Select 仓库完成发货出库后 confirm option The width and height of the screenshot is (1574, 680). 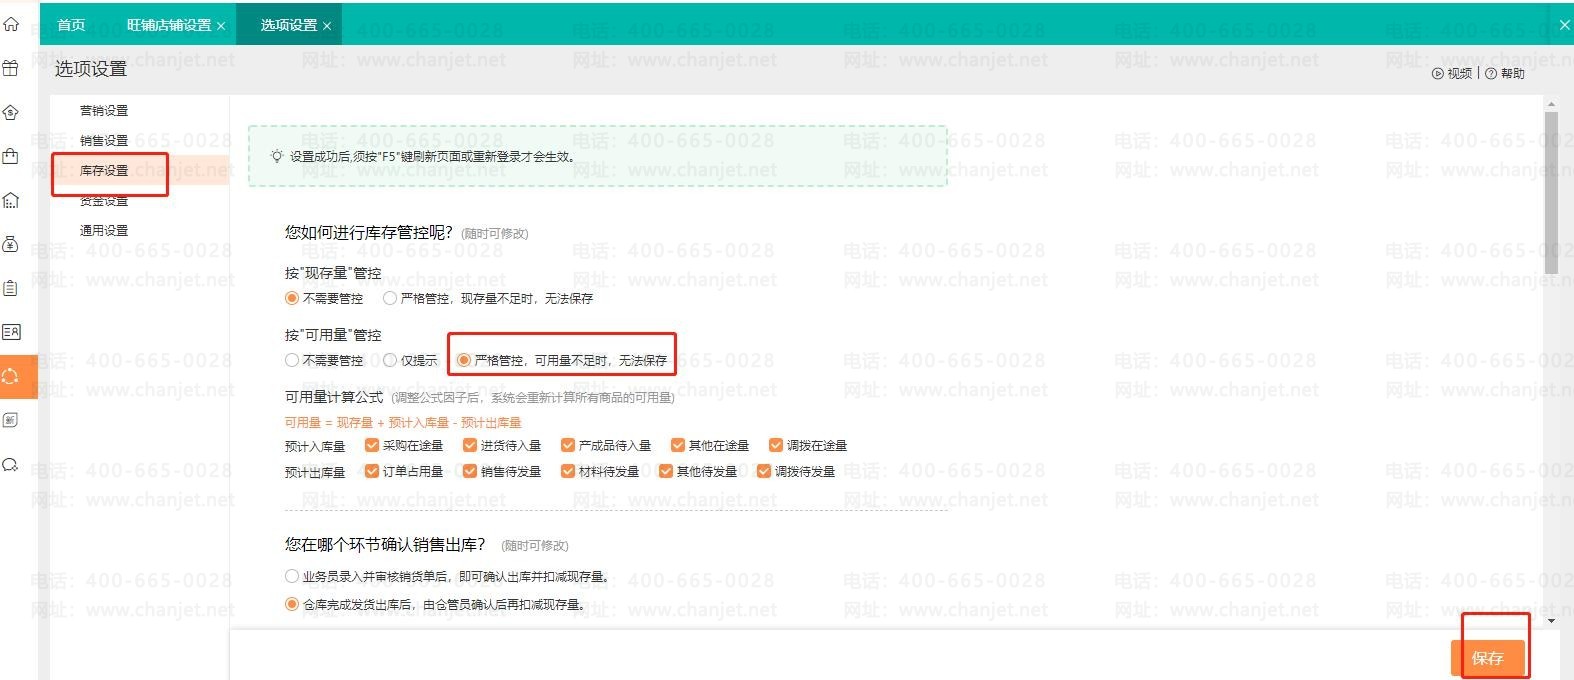click(292, 604)
